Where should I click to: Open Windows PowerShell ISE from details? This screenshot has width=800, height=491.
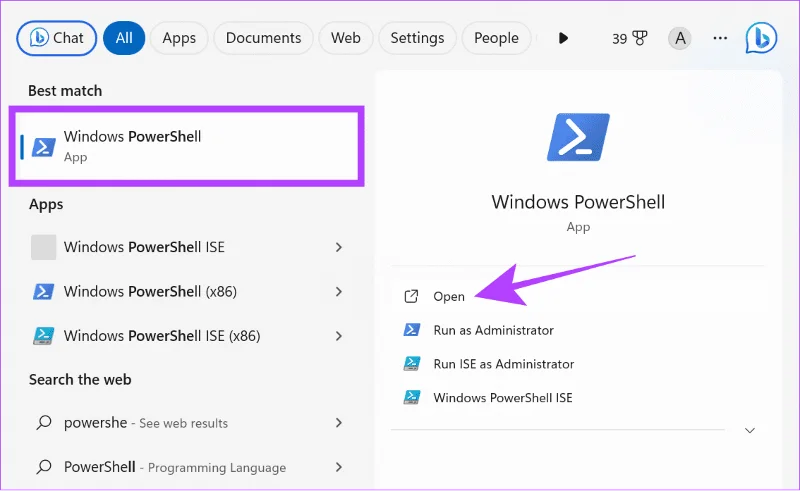coord(578,398)
